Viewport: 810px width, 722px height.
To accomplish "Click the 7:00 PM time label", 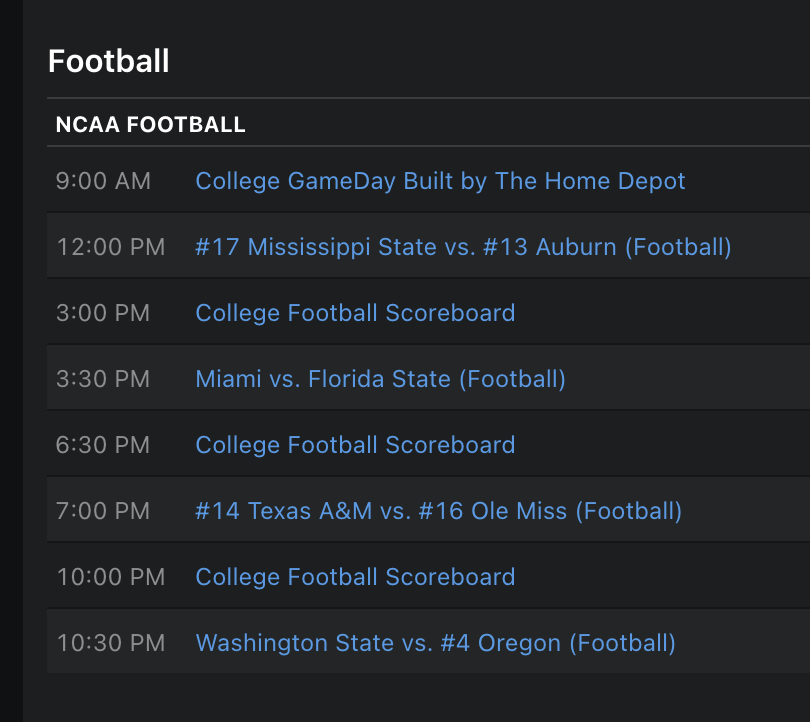I will coord(103,511).
